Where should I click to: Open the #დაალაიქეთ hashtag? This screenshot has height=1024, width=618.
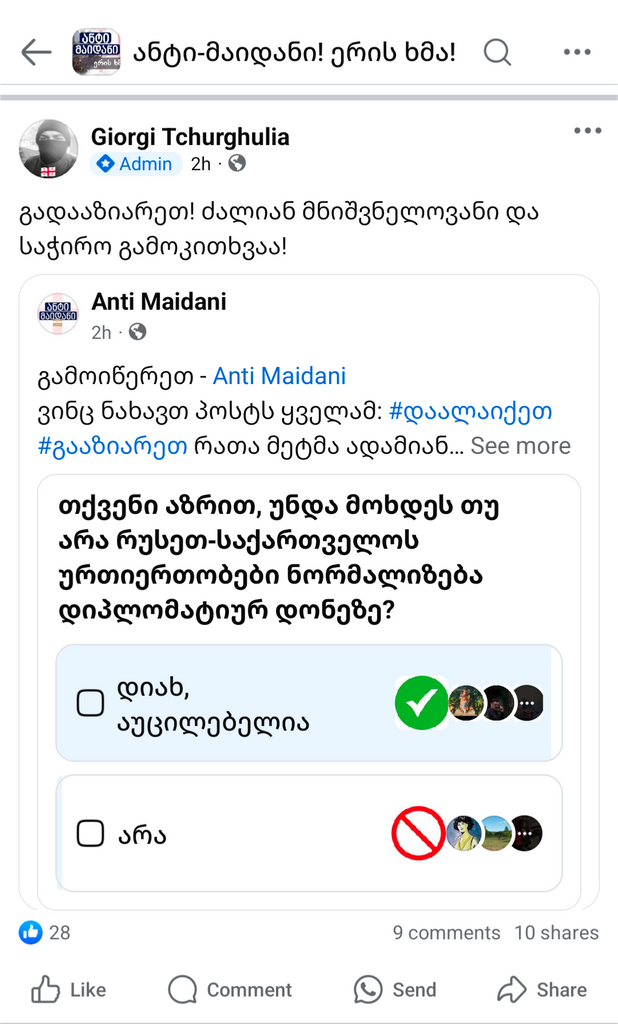coord(470,411)
